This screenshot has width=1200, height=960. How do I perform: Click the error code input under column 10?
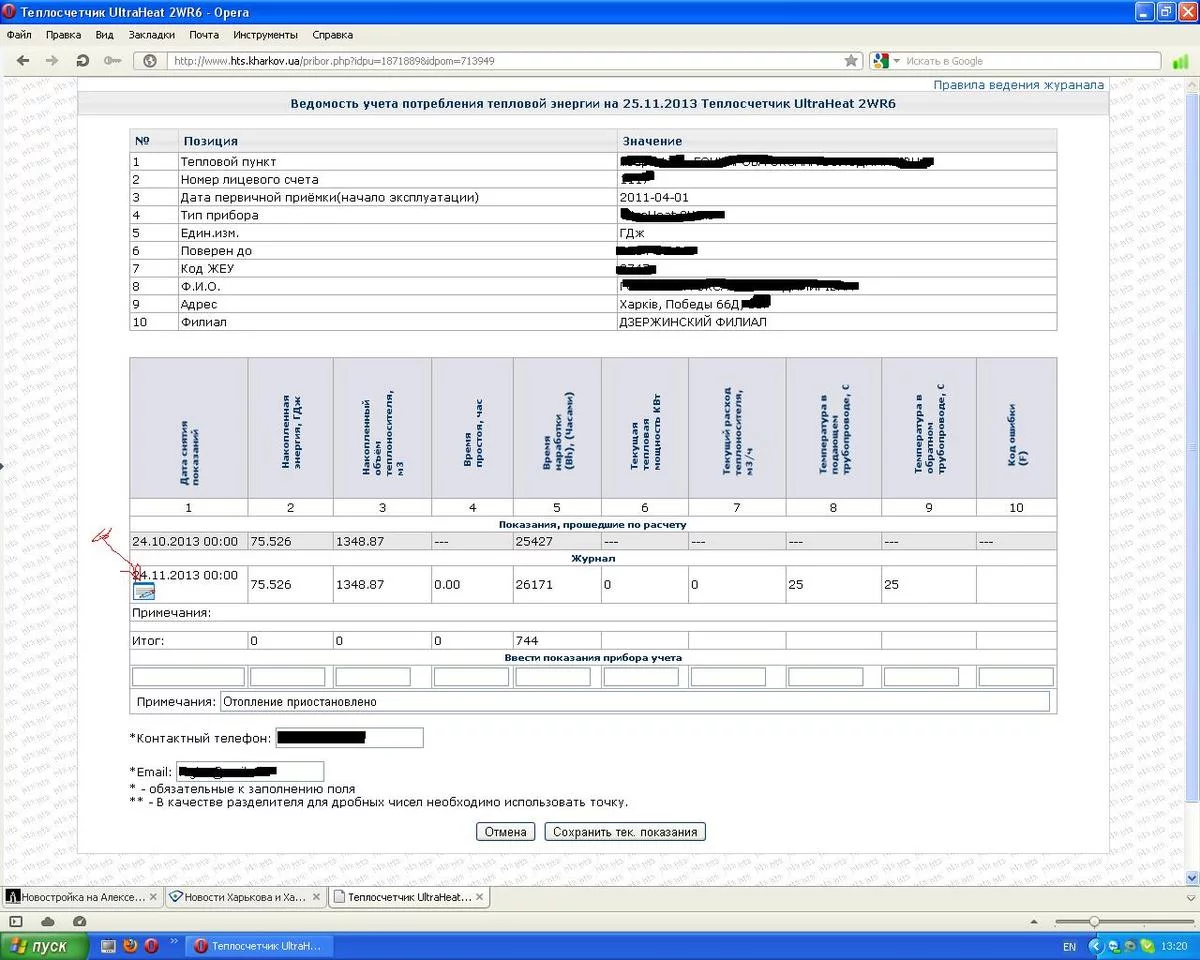tap(1016, 677)
